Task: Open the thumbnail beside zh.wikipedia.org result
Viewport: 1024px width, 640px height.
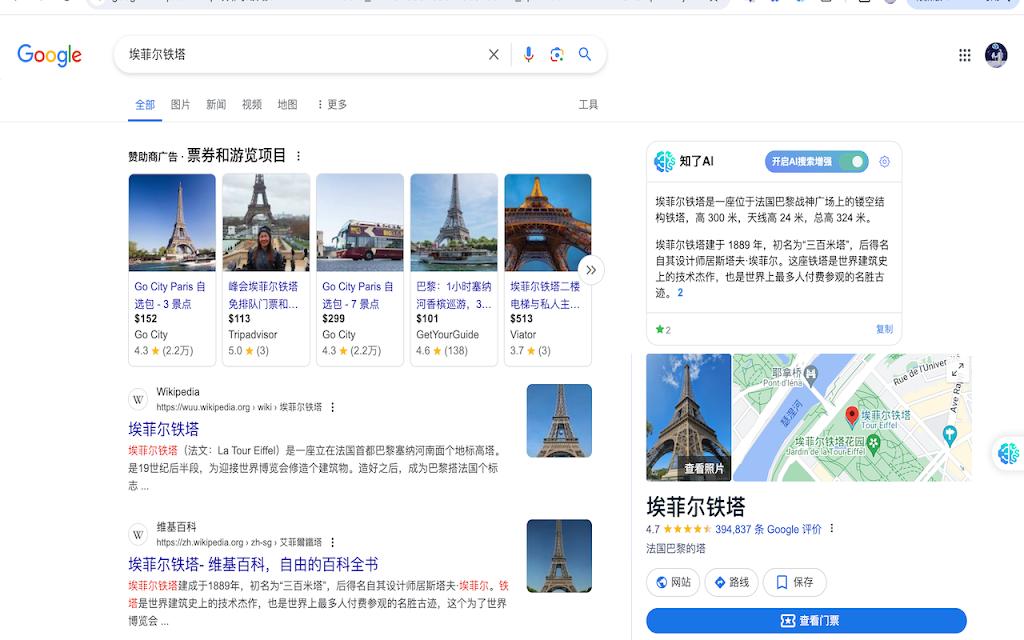Action: click(x=559, y=556)
